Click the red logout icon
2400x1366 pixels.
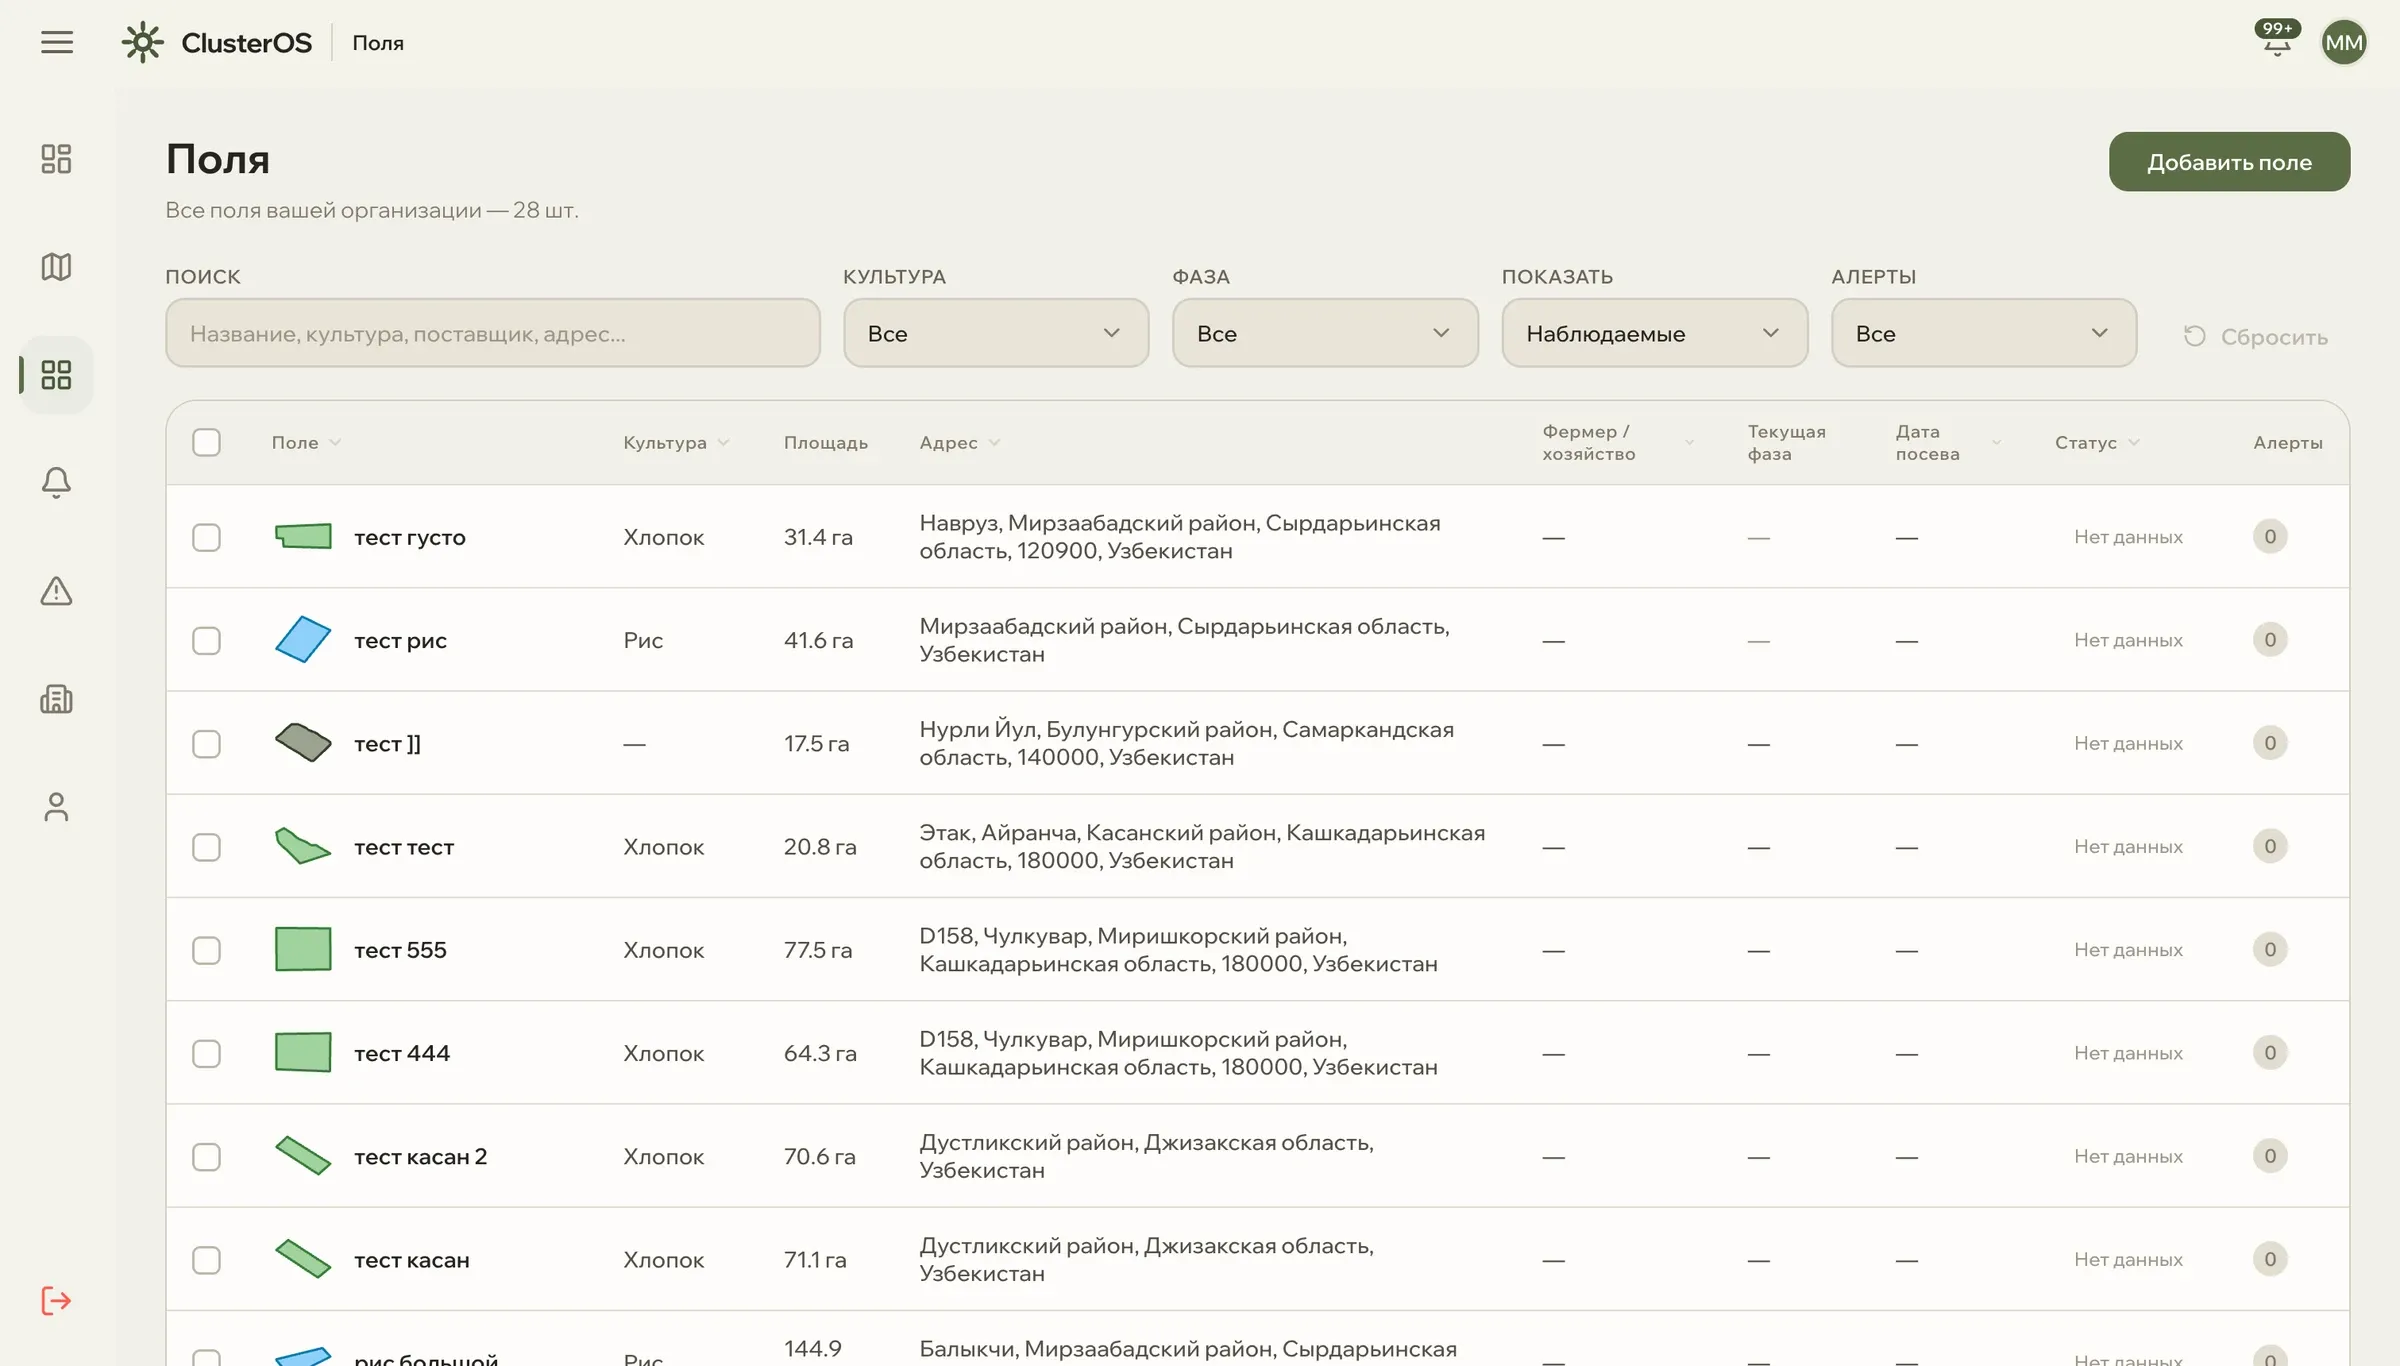click(56, 1300)
